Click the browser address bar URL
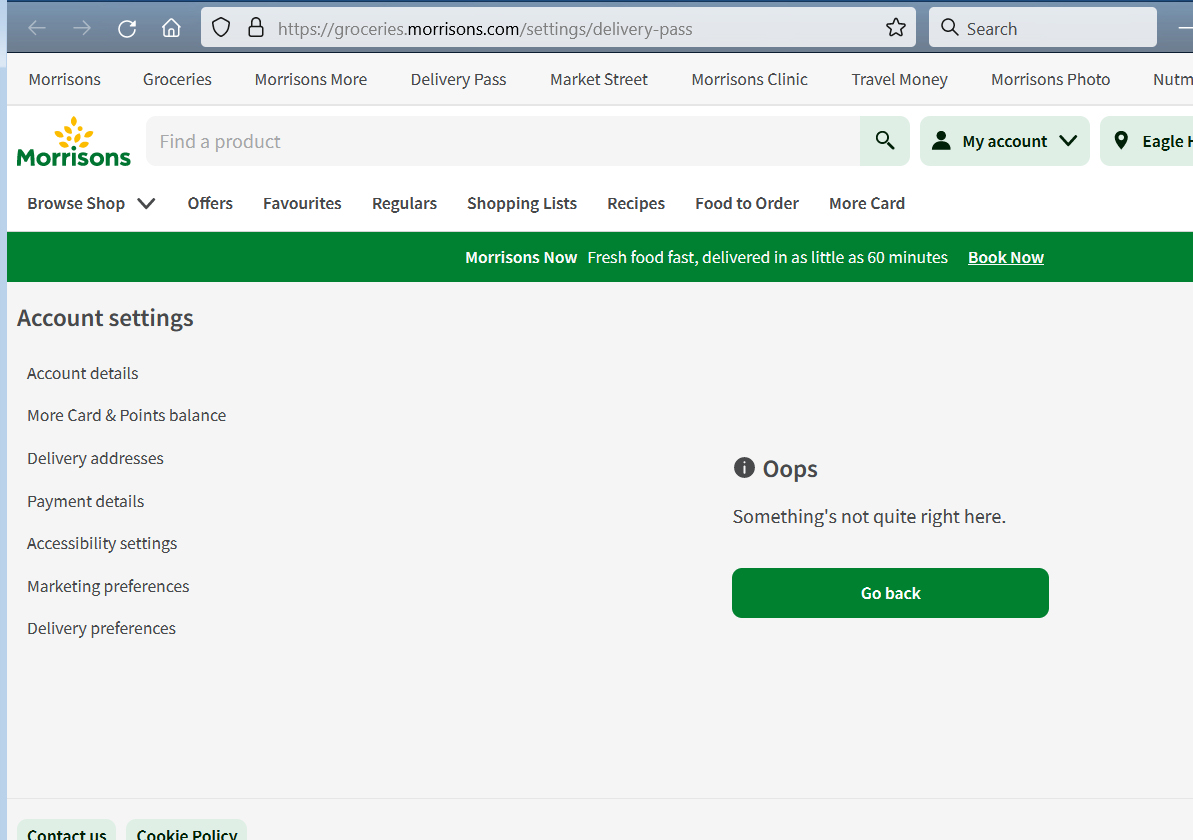Image resolution: width=1193 pixels, height=840 pixels. click(485, 29)
